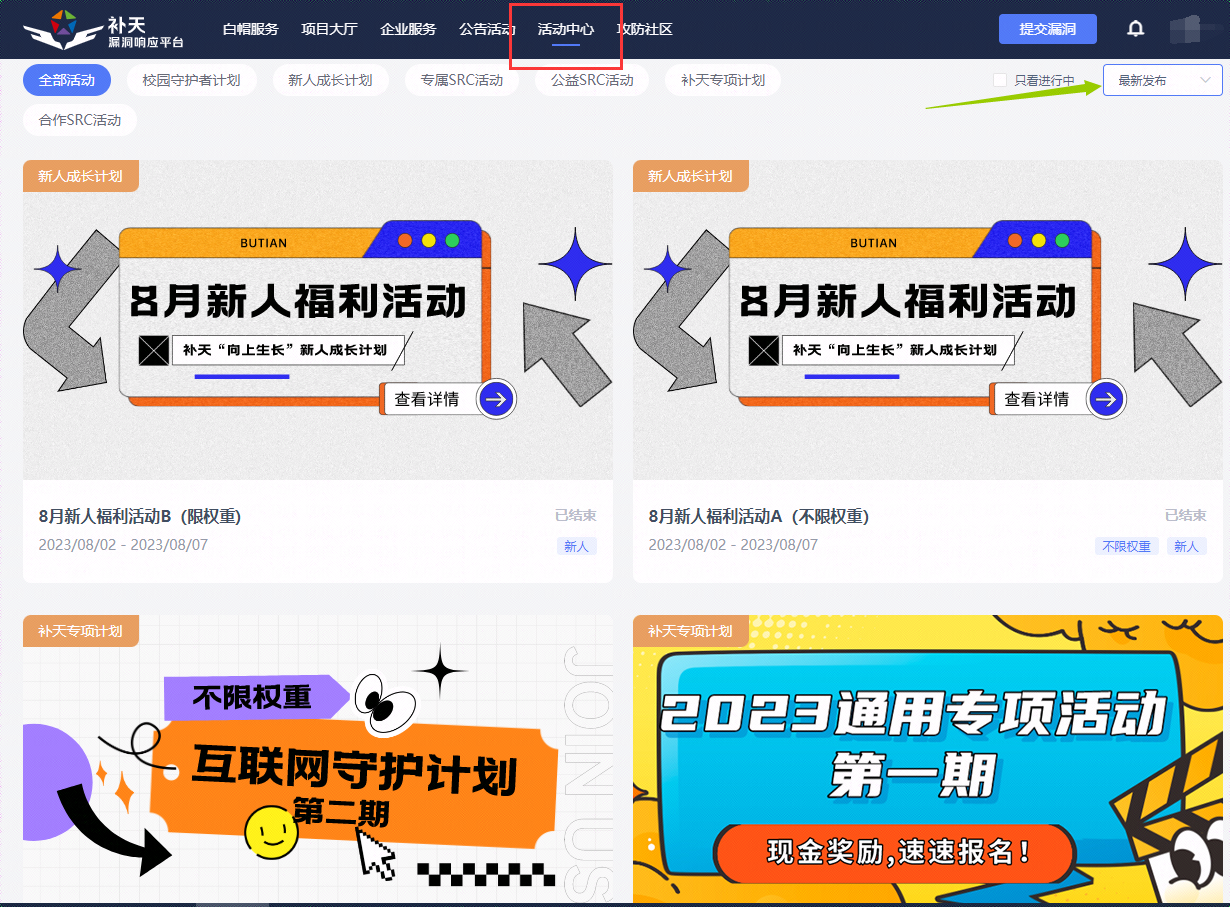The width and height of the screenshot is (1230, 907).
Task: Click arrow icon on 限权重 activity B banner
Action: click(x=496, y=399)
